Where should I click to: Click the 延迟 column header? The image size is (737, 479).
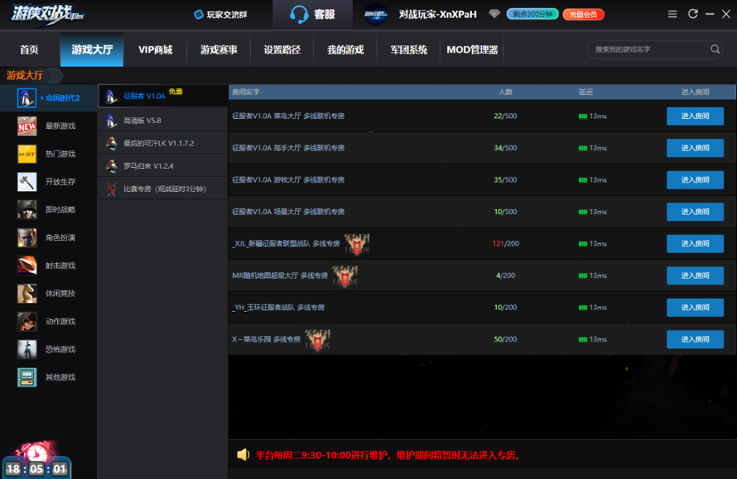coord(586,92)
